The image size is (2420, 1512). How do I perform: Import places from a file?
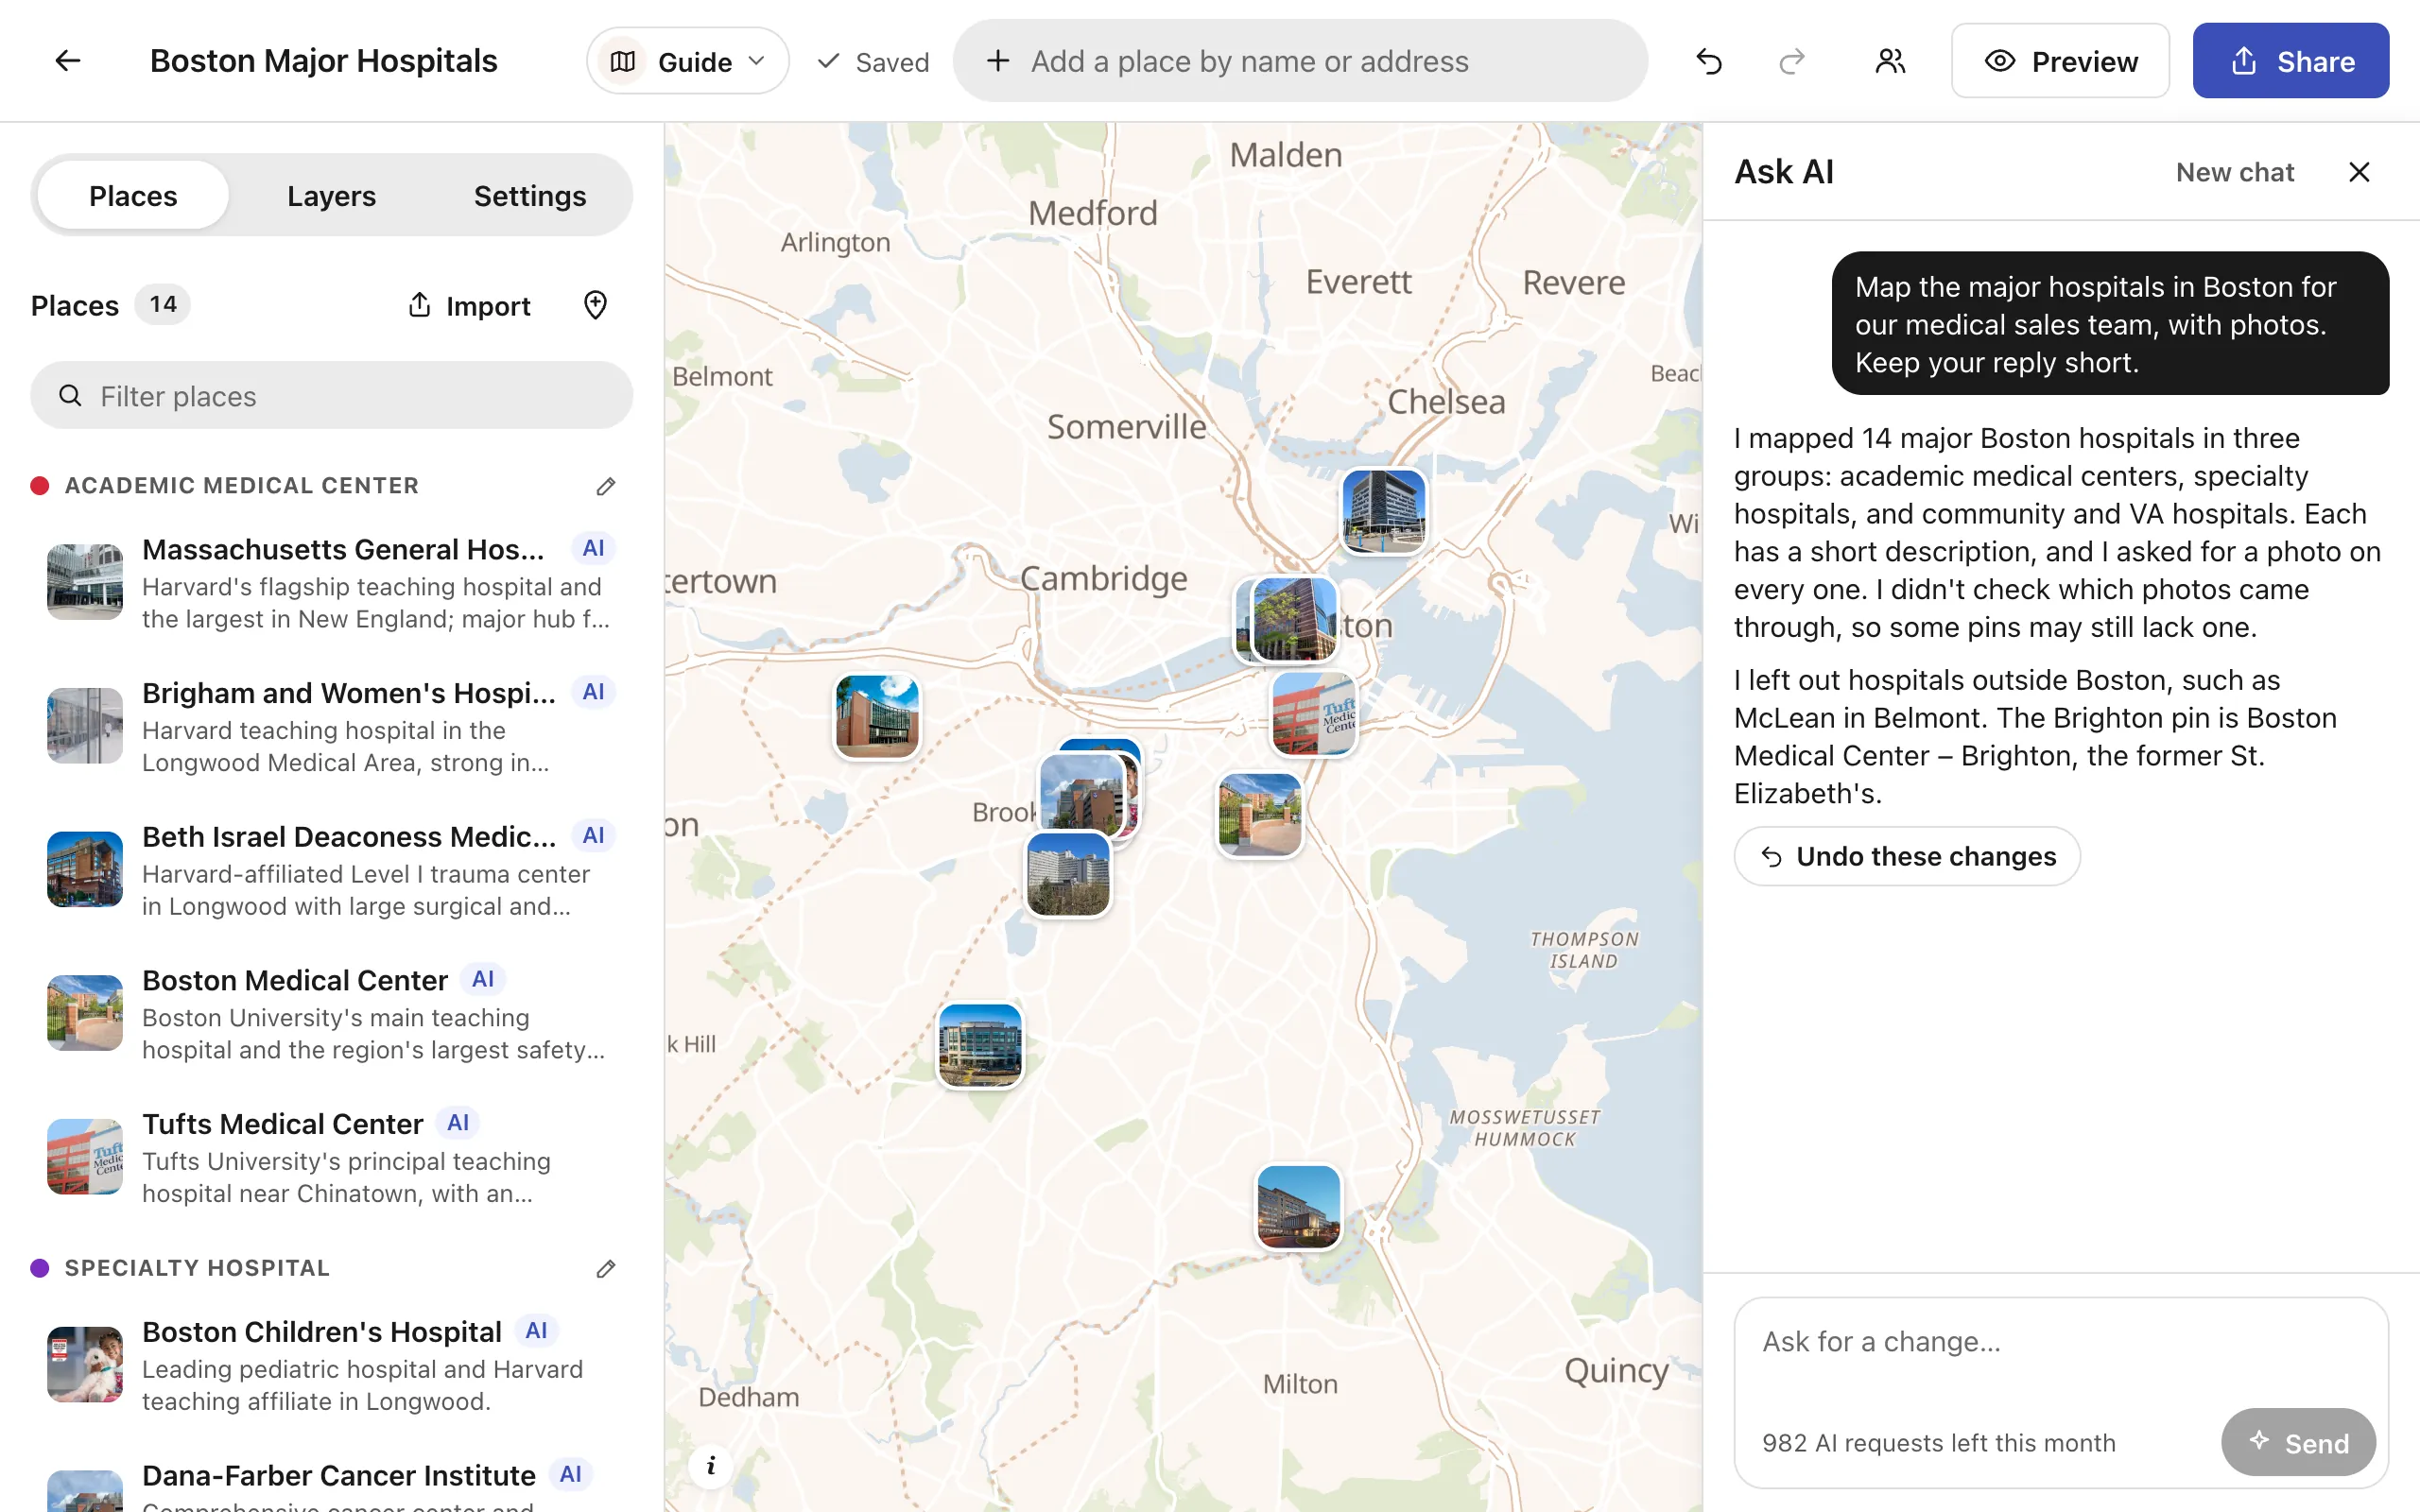tap(469, 306)
